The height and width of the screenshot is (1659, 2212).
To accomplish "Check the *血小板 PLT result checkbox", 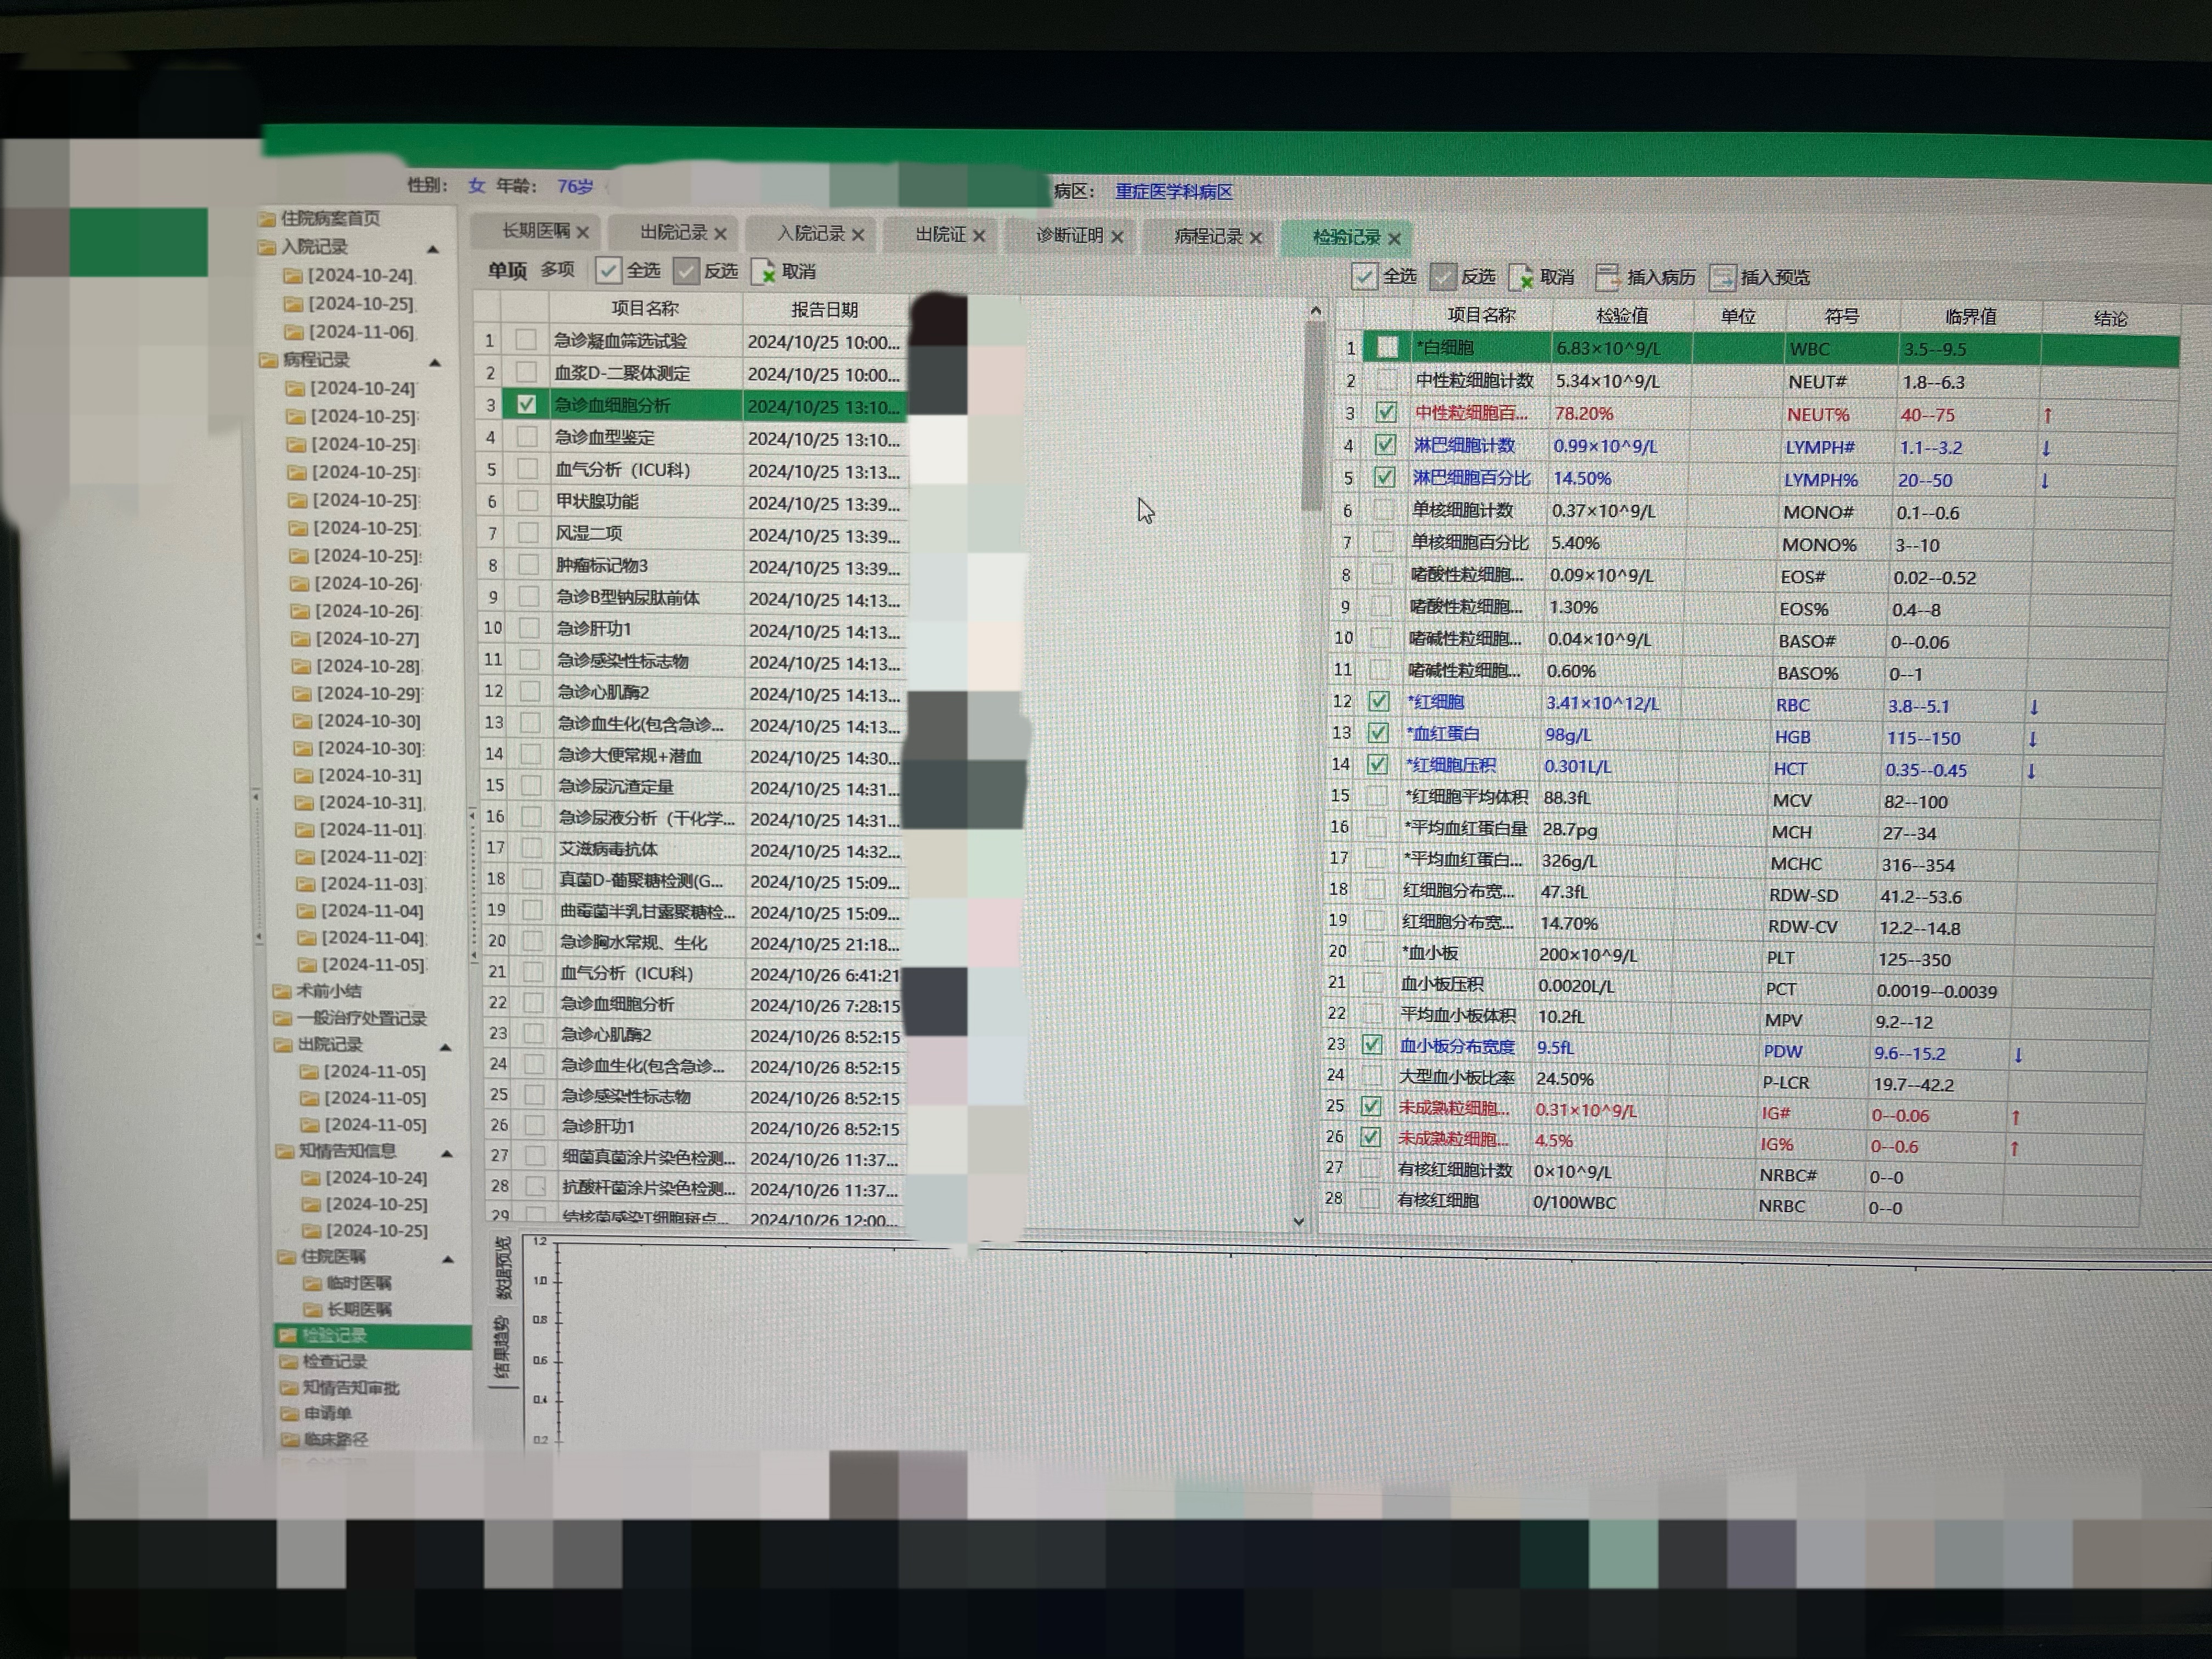I will [1374, 953].
